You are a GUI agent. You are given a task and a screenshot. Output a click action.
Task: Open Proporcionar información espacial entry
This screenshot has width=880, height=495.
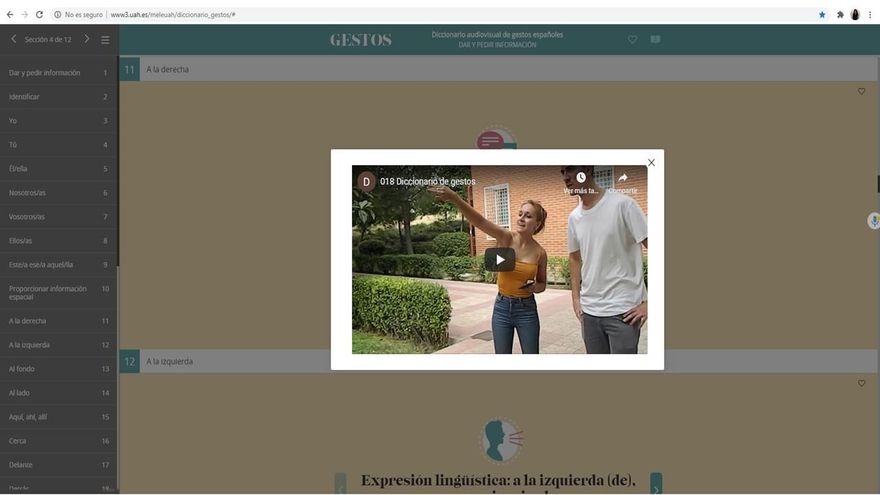point(58,292)
